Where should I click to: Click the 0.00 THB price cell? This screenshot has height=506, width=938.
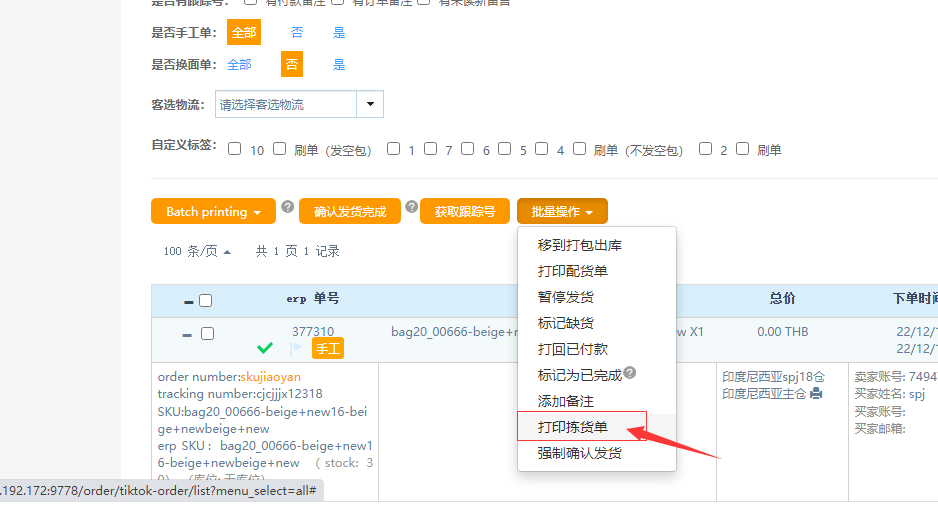(782, 331)
